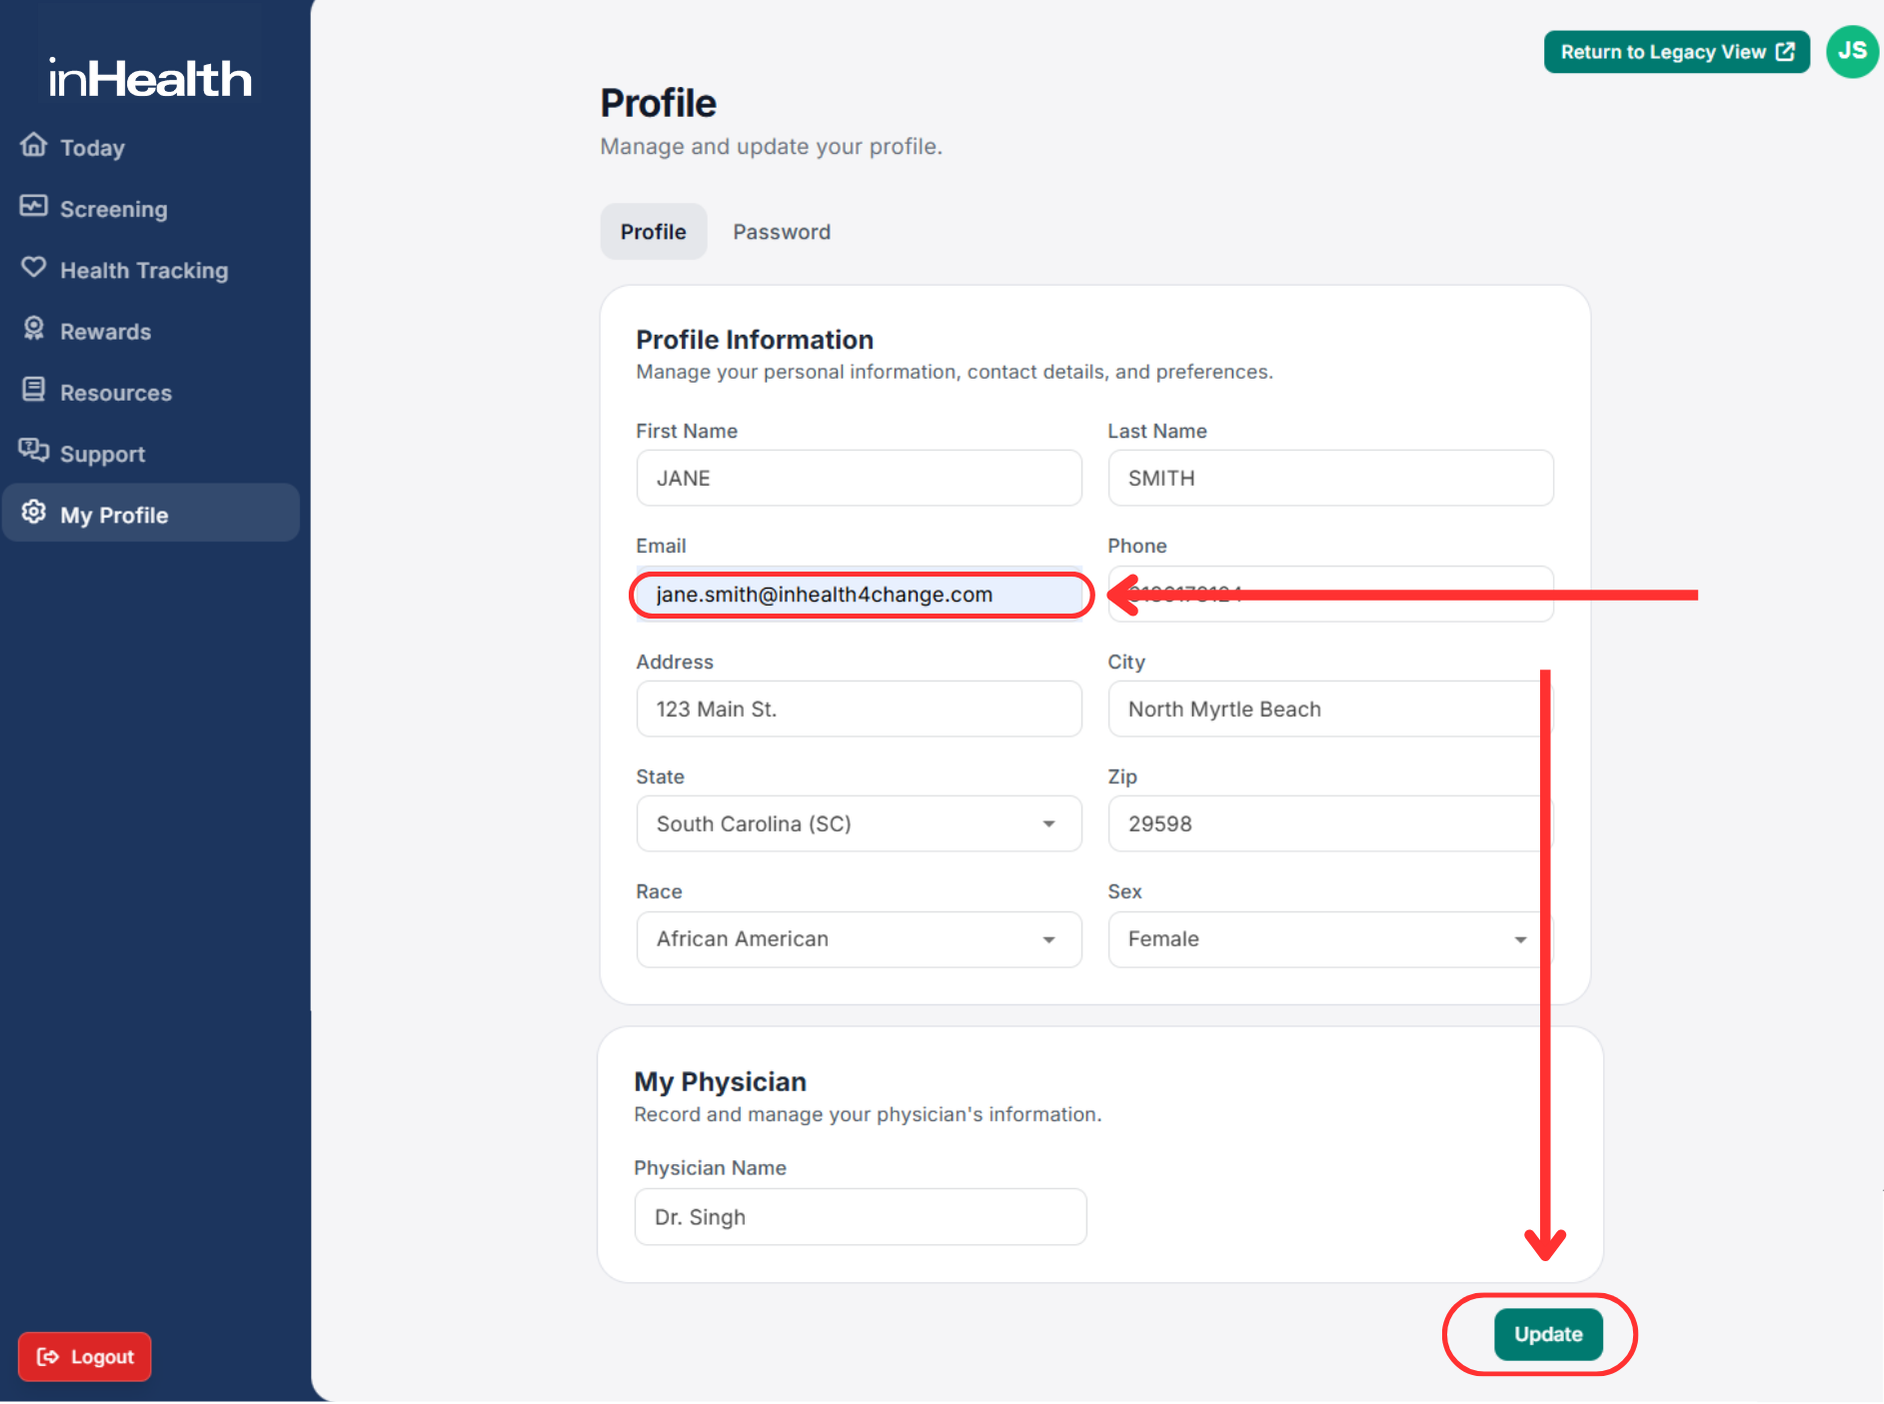Expand the Sex dropdown
The width and height of the screenshot is (1884, 1404).
click(1519, 939)
